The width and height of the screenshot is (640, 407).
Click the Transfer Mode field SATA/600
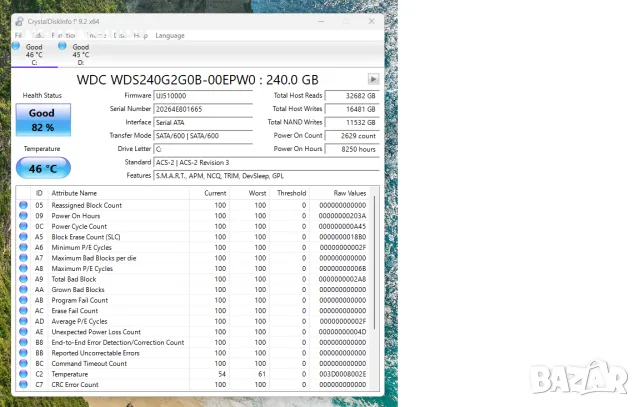click(x=203, y=136)
